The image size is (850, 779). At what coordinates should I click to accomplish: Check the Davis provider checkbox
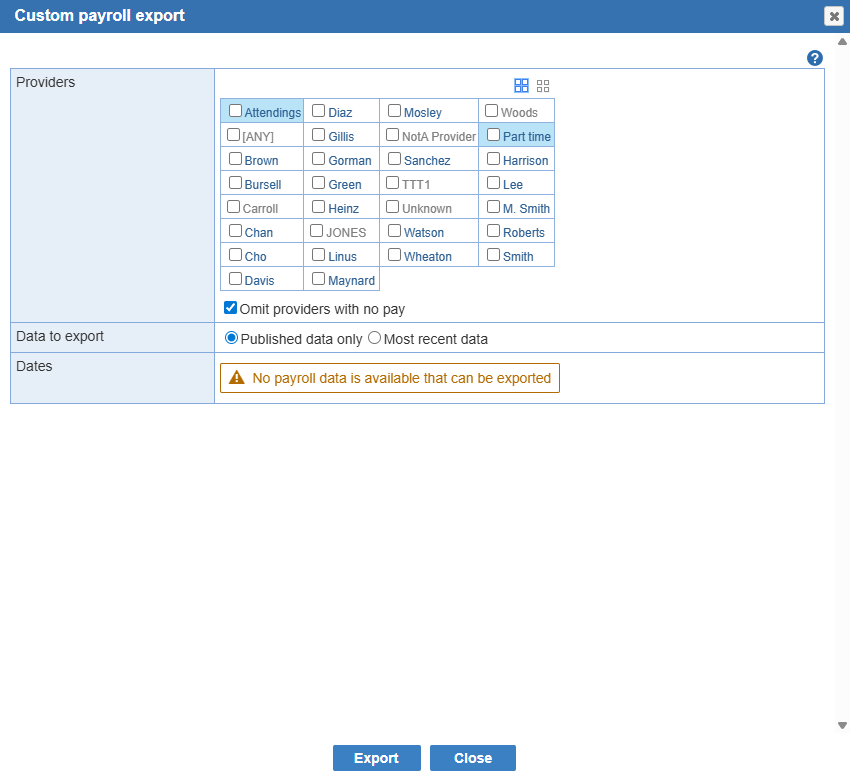[235, 279]
